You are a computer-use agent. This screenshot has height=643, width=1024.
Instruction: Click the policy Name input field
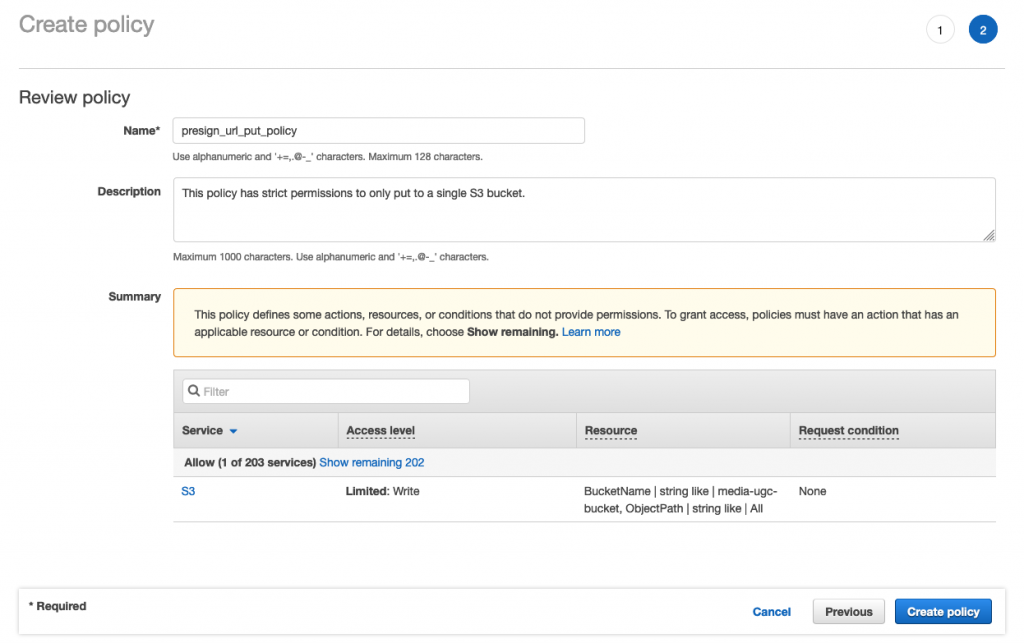[x=378, y=130]
